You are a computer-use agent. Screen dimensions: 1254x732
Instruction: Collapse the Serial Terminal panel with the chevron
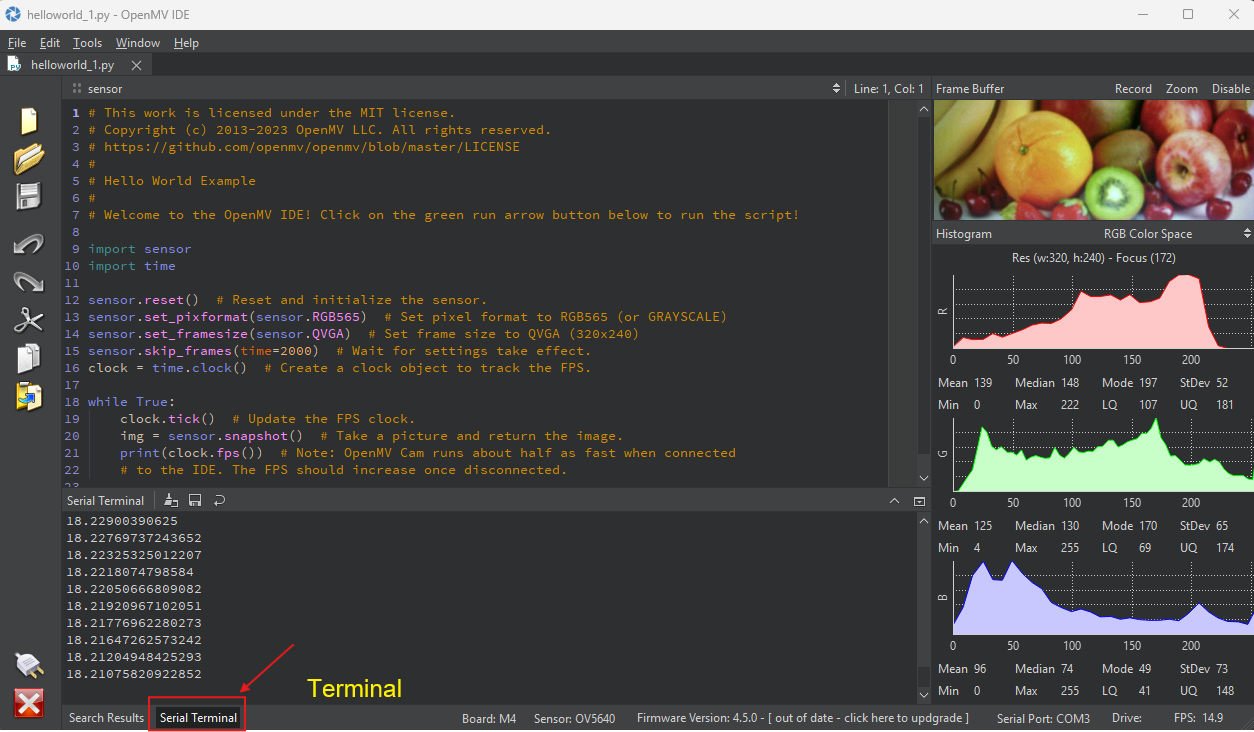point(895,500)
